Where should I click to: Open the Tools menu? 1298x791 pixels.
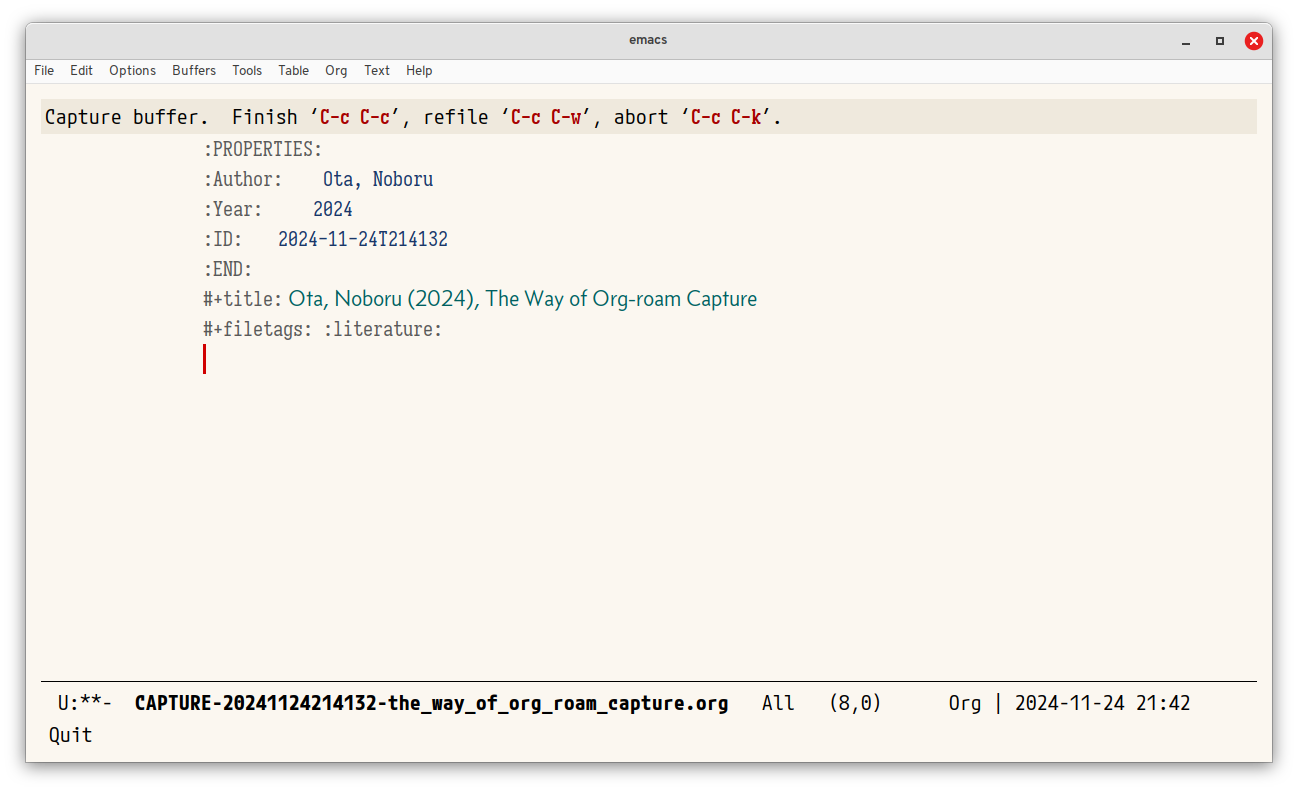pyautogui.click(x=247, y=70)
